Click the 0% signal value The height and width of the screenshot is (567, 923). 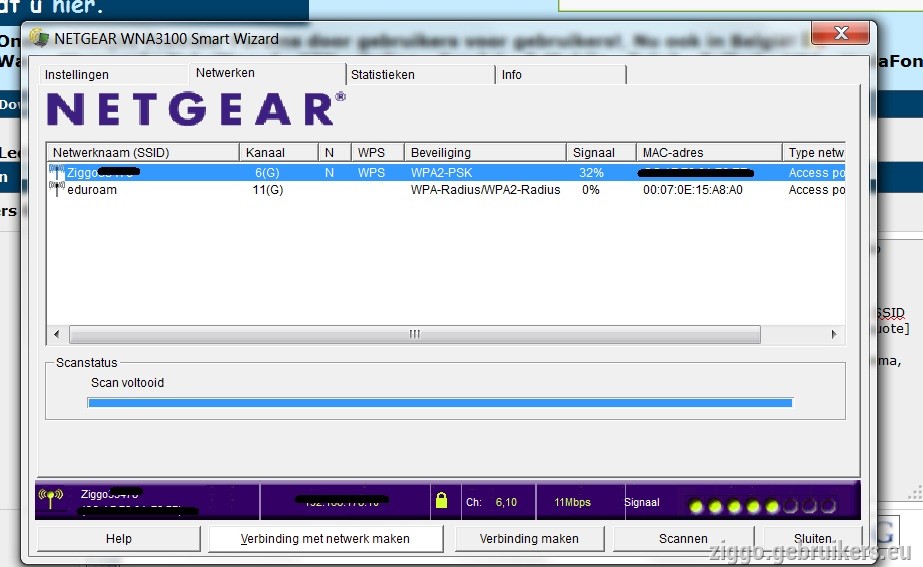(x=591, y=190)
